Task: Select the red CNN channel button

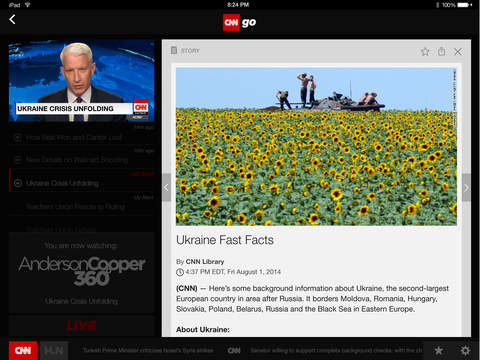Action: click(23, 350)
